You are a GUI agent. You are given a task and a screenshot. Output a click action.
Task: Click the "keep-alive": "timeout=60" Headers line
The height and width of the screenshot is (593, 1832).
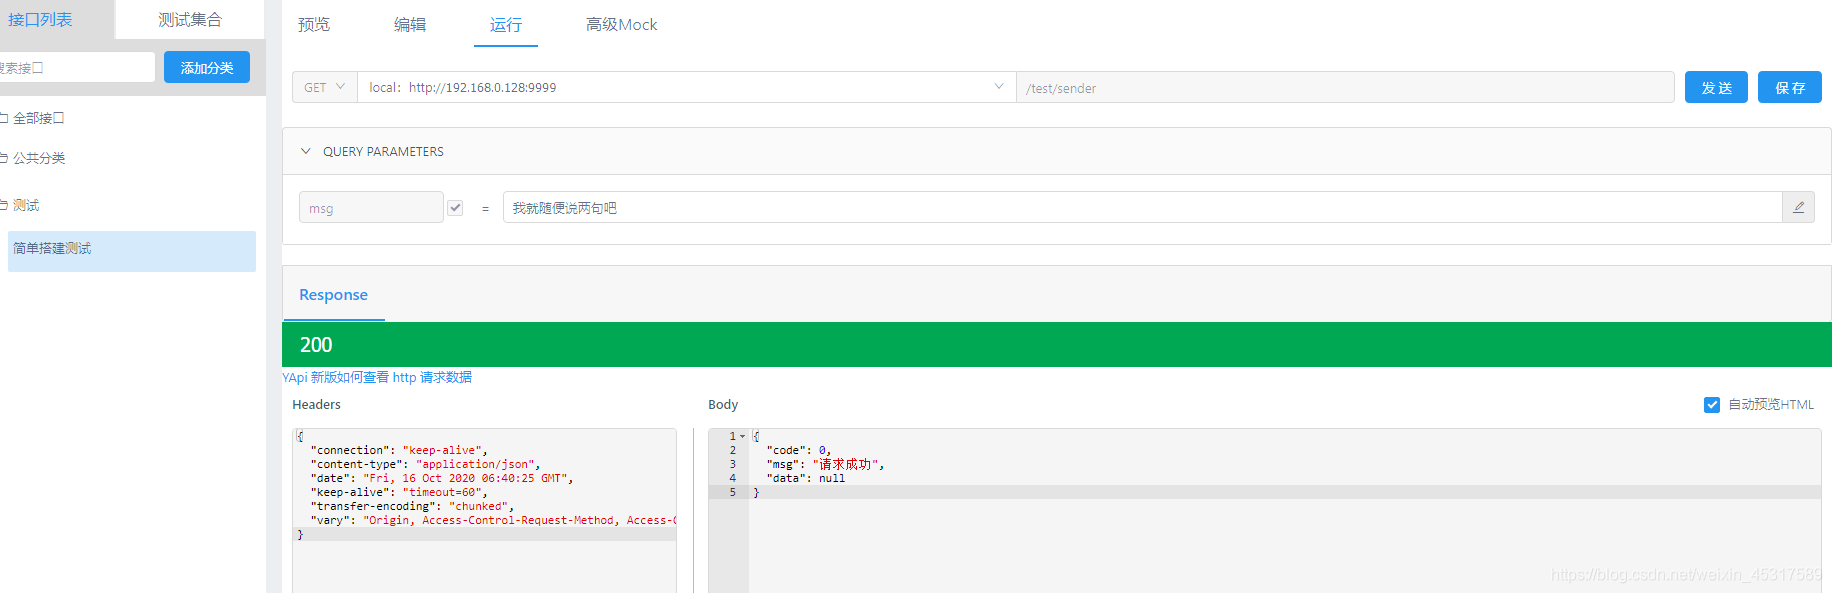(399, 492)
